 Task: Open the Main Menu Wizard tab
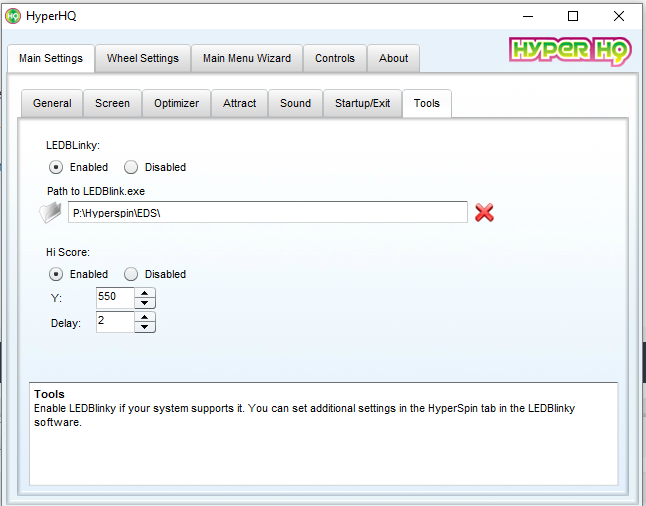pyautogui.click(x=247, y=59)
